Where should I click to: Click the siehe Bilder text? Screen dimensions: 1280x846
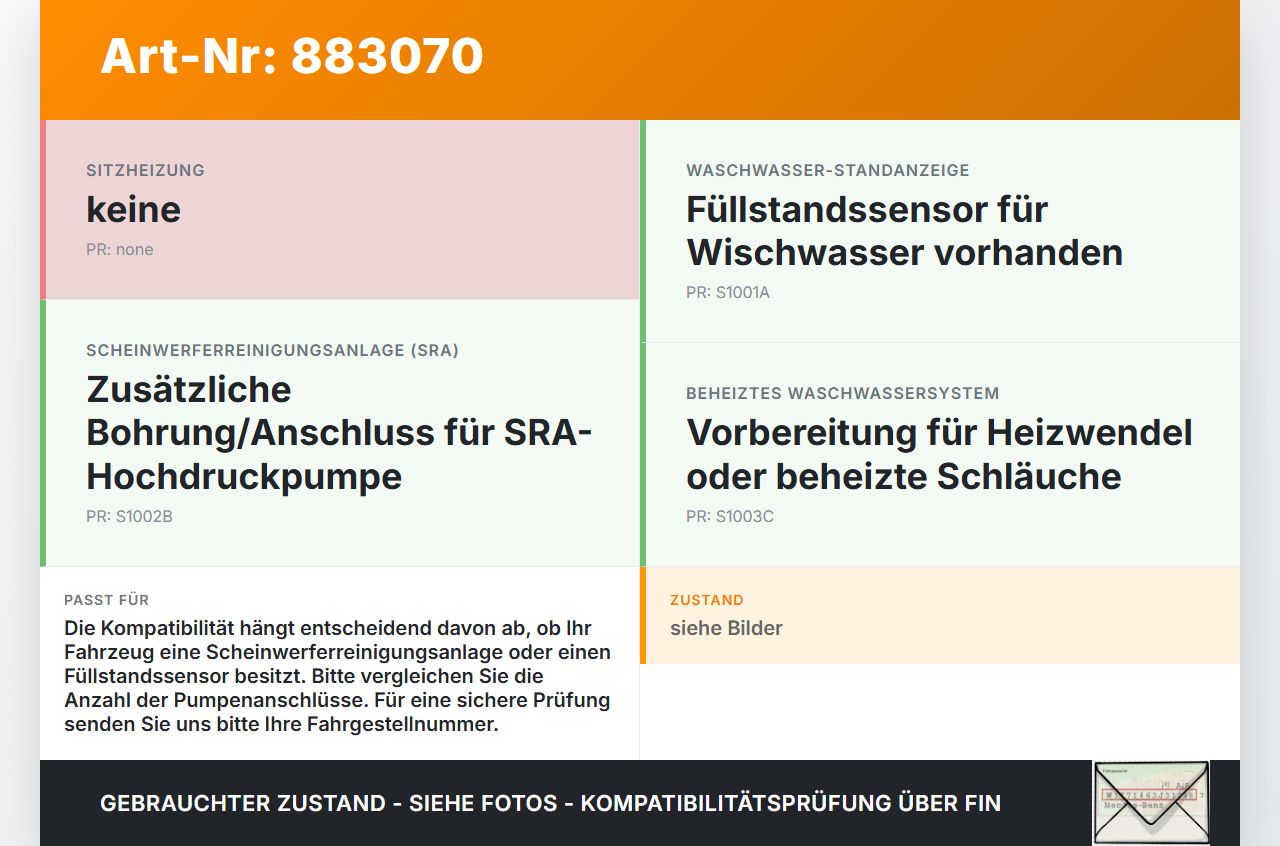(726, 628)
